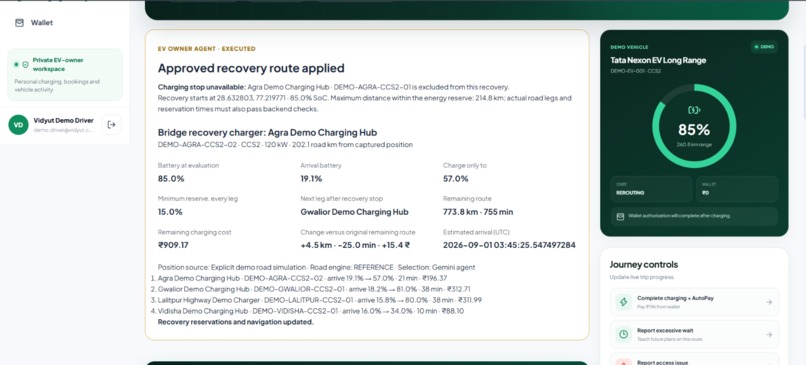The width and height of the screenshot is (806, 365).
Task: Click Approved recovery route applied heading
Action: (251, 68)
